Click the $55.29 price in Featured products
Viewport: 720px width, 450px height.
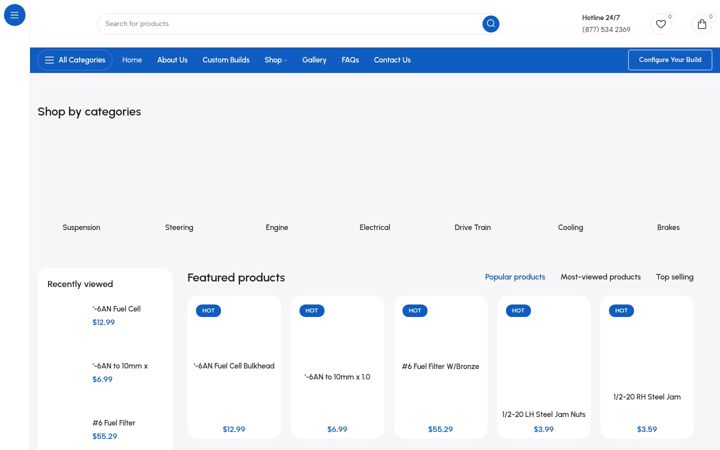point(440,429)
